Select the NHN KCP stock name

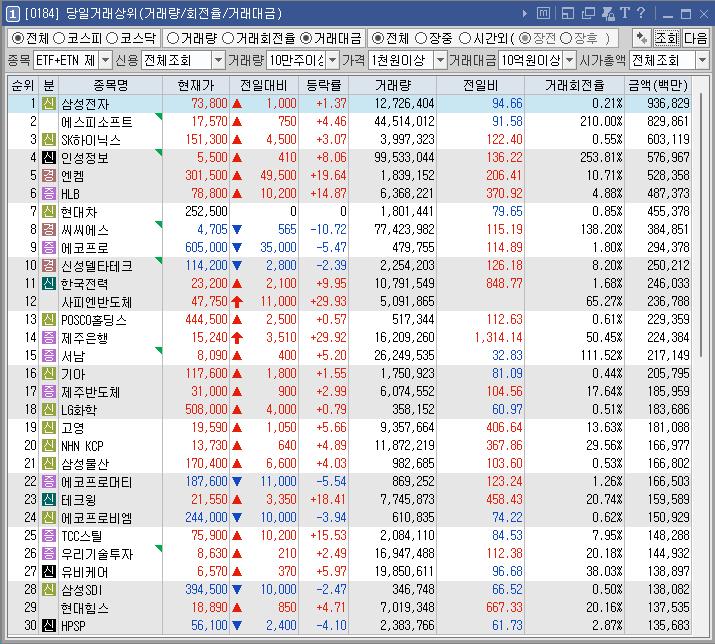tap(82, 446)
